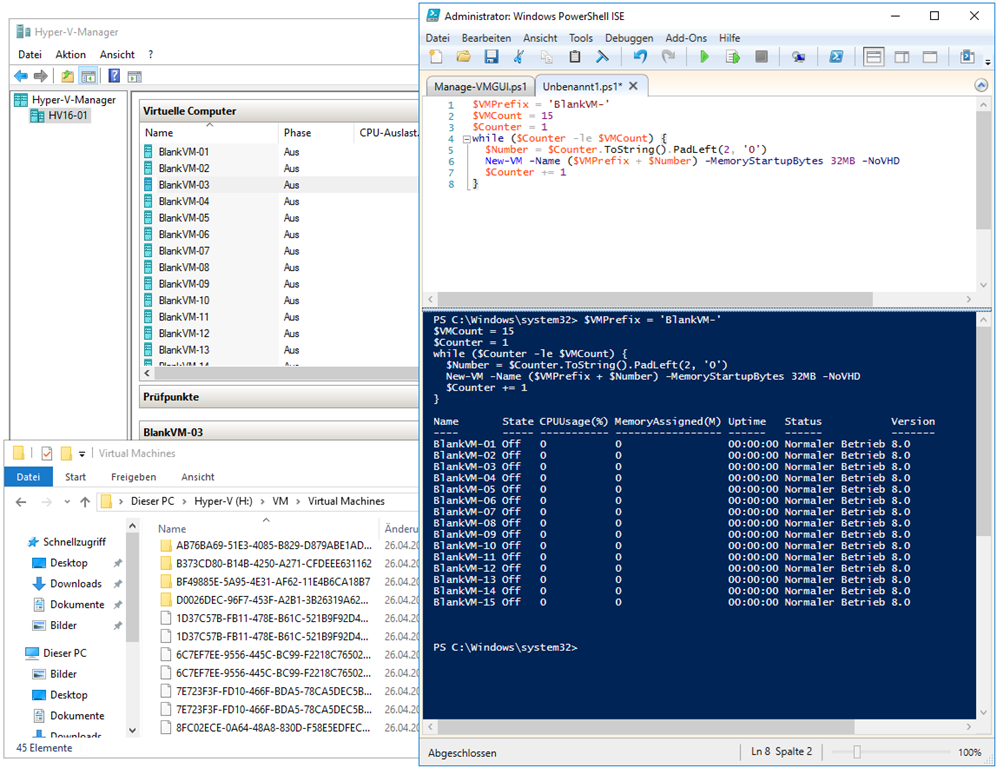Clear the console pane with the brush icon
The image size is (997, 768).
tap(602, 57)
